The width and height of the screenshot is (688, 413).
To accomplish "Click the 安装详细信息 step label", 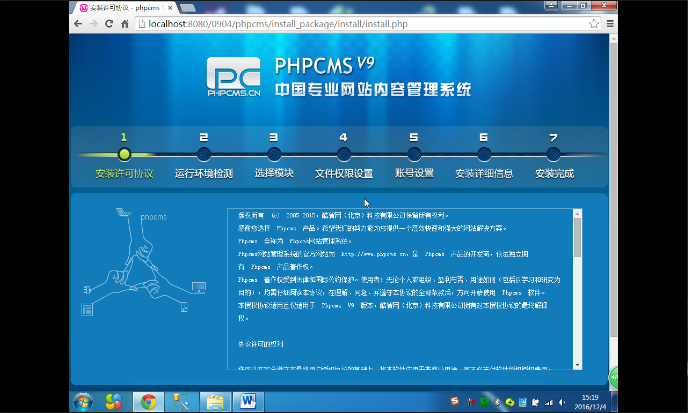I will [x=484, y=174].
